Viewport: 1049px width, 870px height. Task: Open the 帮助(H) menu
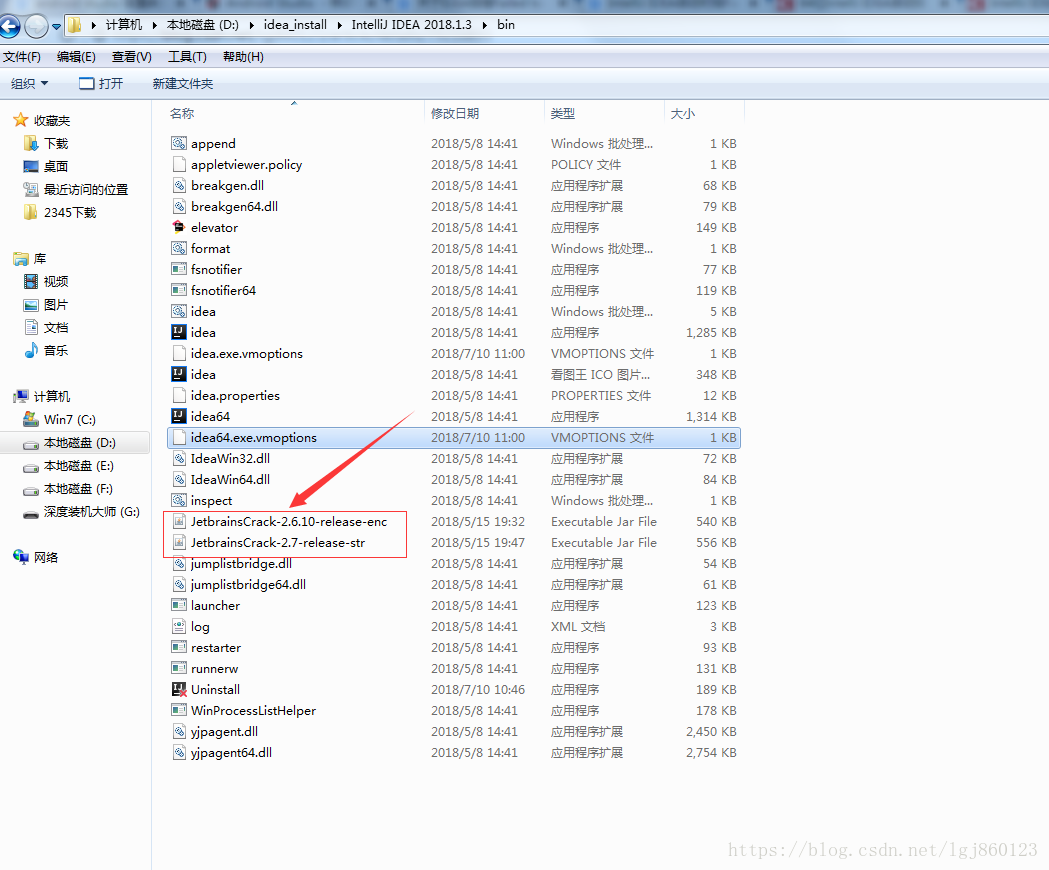(x=243, y=57)
